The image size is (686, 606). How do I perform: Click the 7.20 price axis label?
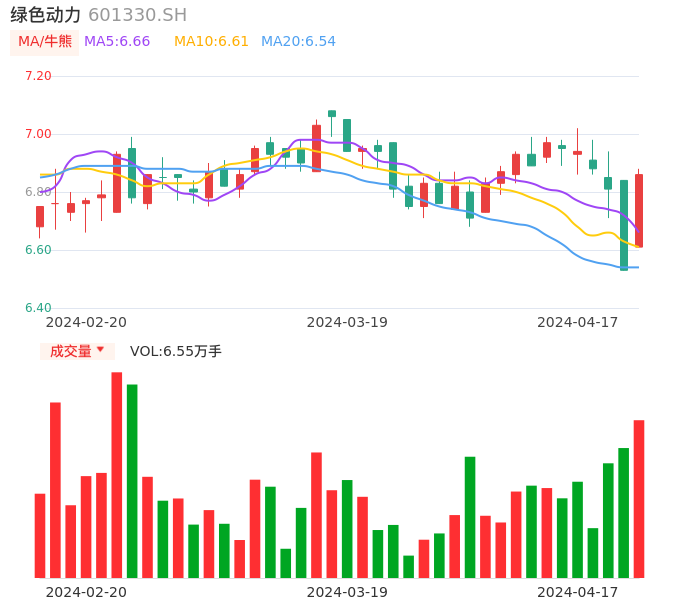38,76
